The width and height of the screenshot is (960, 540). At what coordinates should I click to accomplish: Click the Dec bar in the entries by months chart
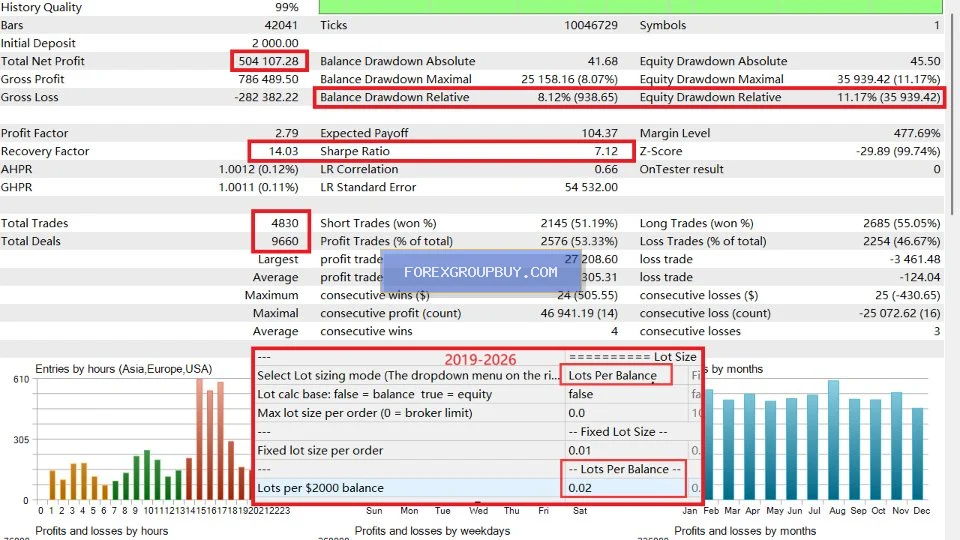click(917, 454)
